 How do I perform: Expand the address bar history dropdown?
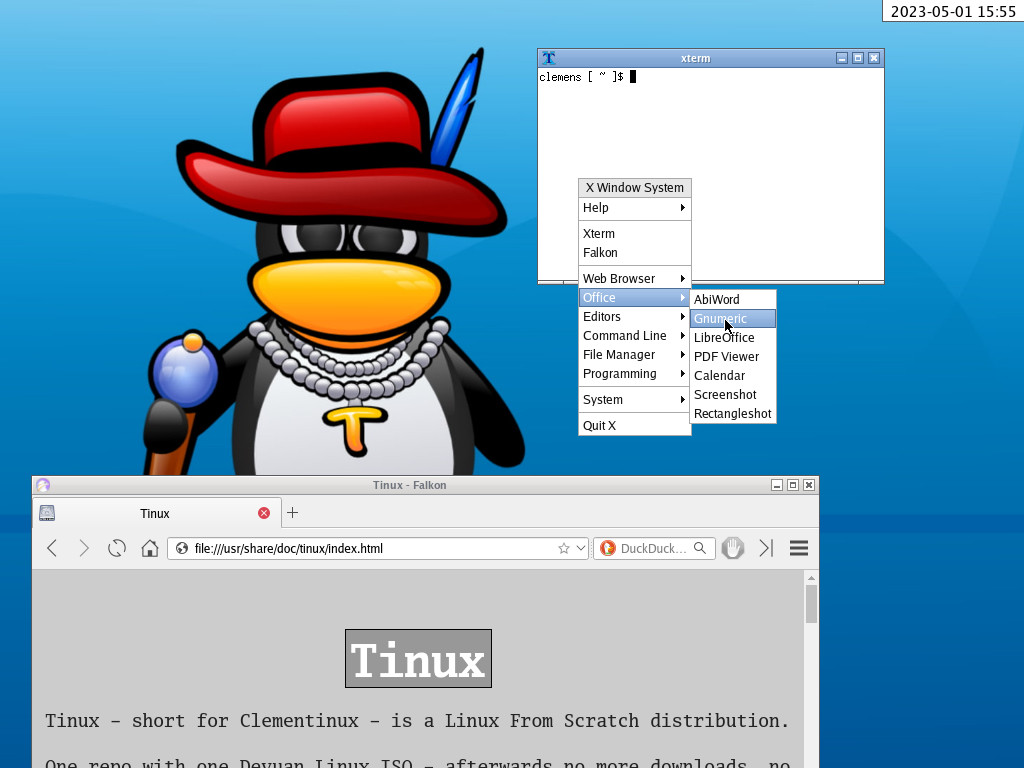(x=580, y=548)
